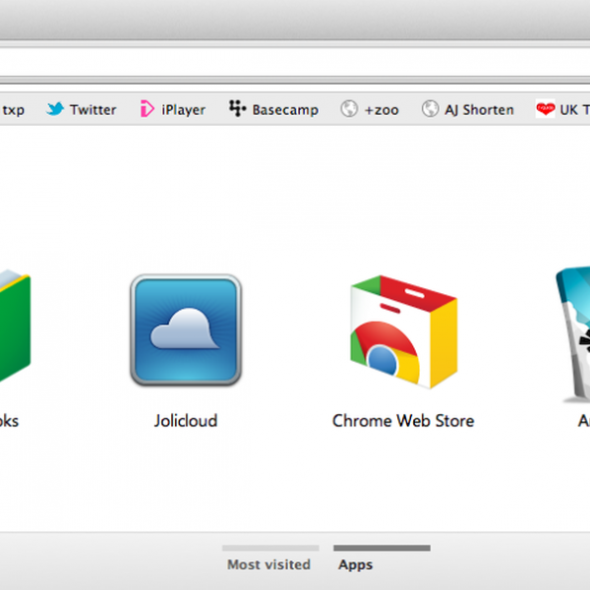The width and height of the screenshot is (590, 590).
Task: Select the Apps tab
Action: (382, 558)
